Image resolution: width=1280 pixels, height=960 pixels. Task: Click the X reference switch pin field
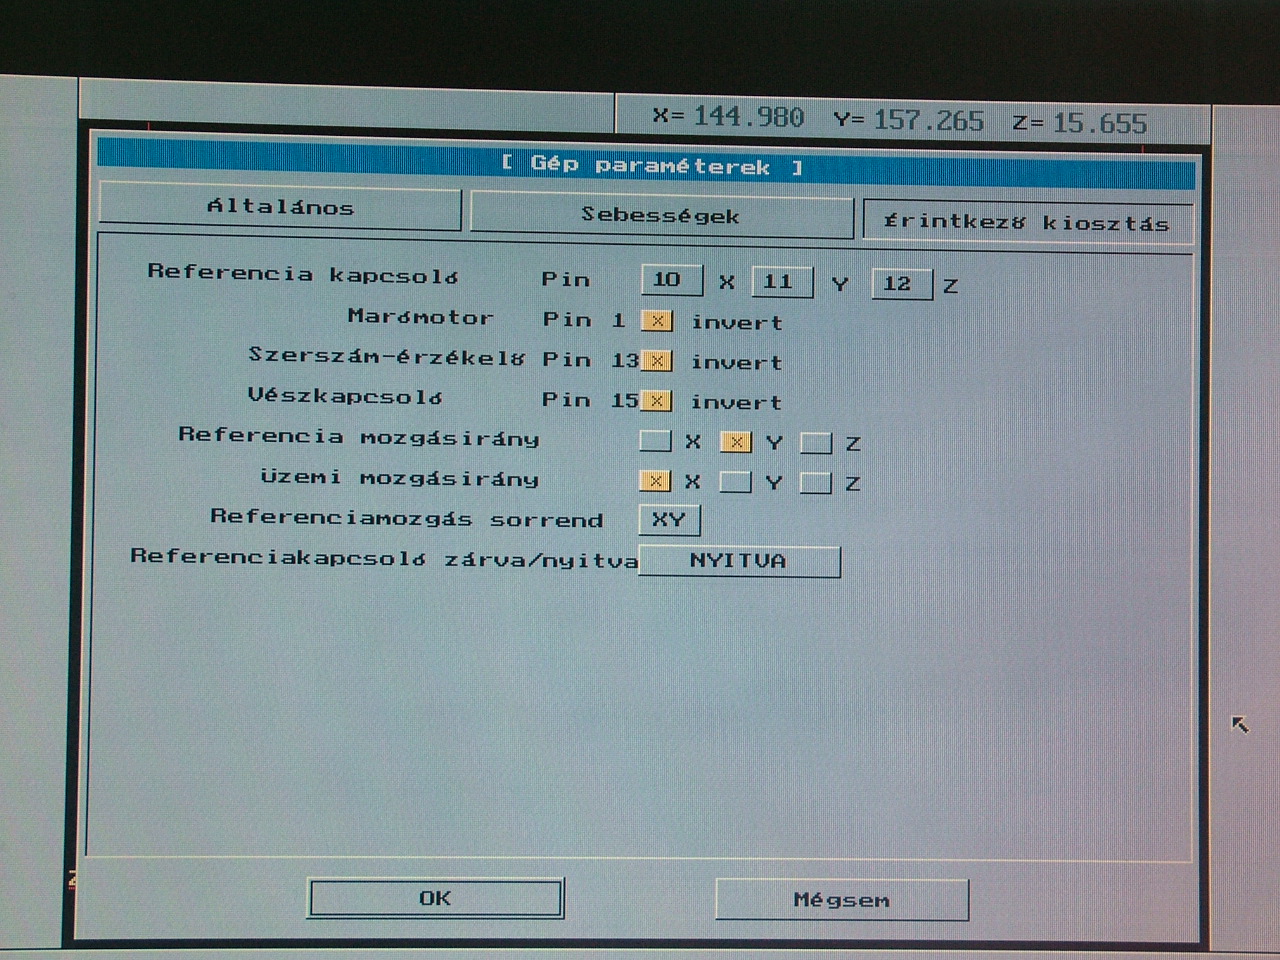pos(669,280)
